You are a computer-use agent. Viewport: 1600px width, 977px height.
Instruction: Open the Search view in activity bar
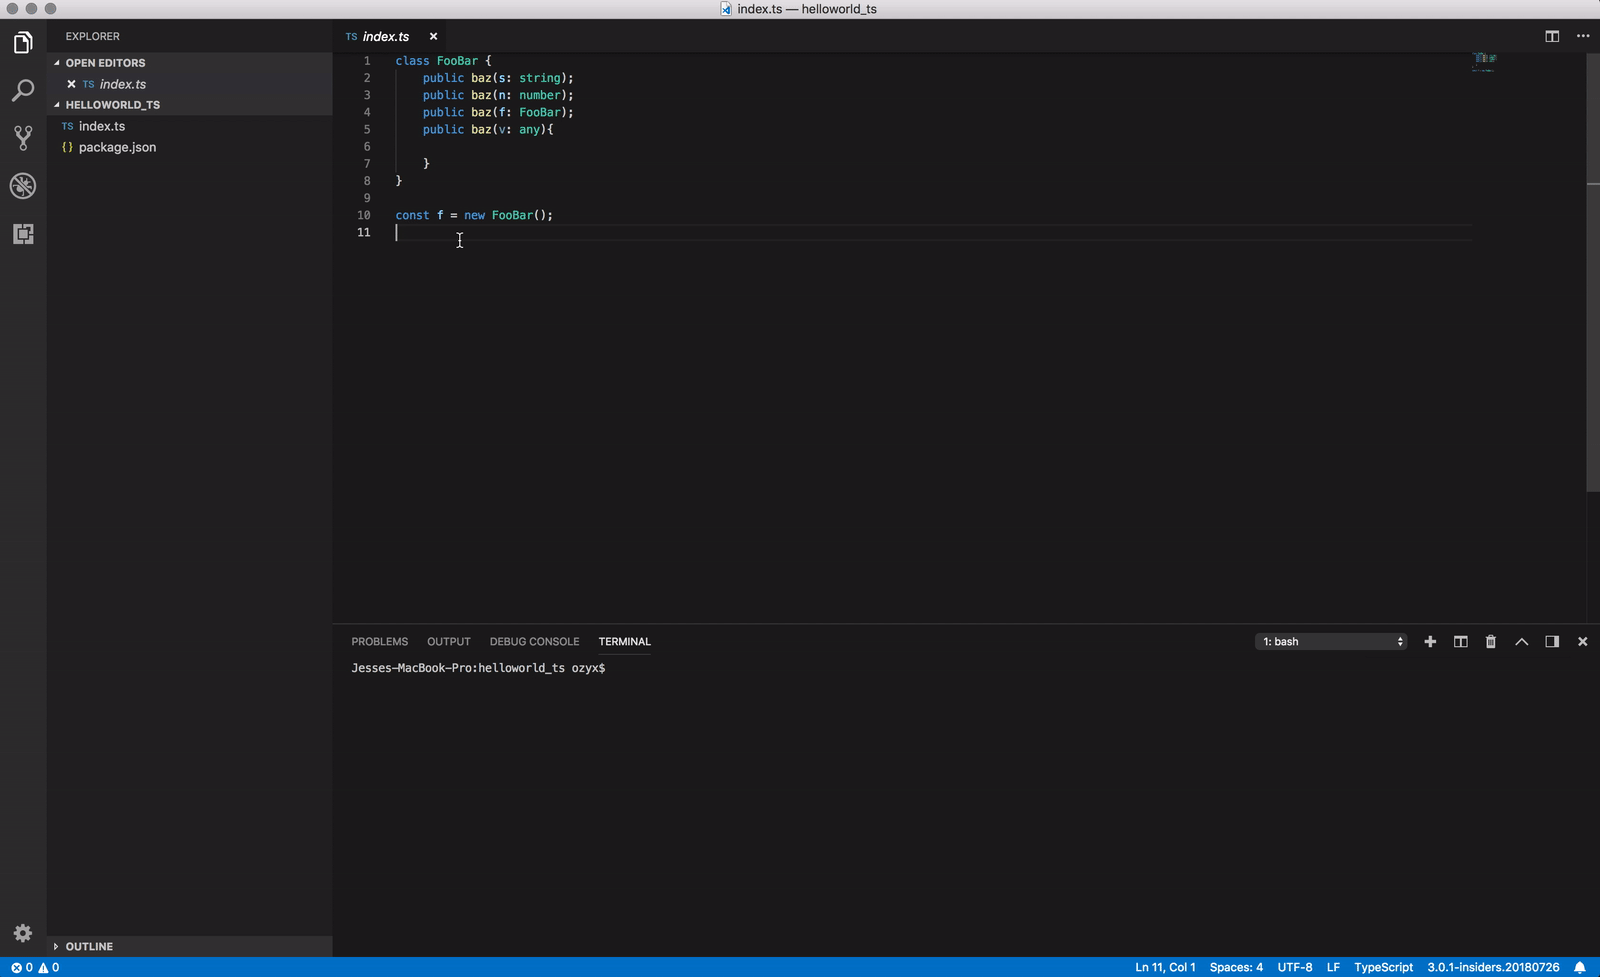point(23,90)
